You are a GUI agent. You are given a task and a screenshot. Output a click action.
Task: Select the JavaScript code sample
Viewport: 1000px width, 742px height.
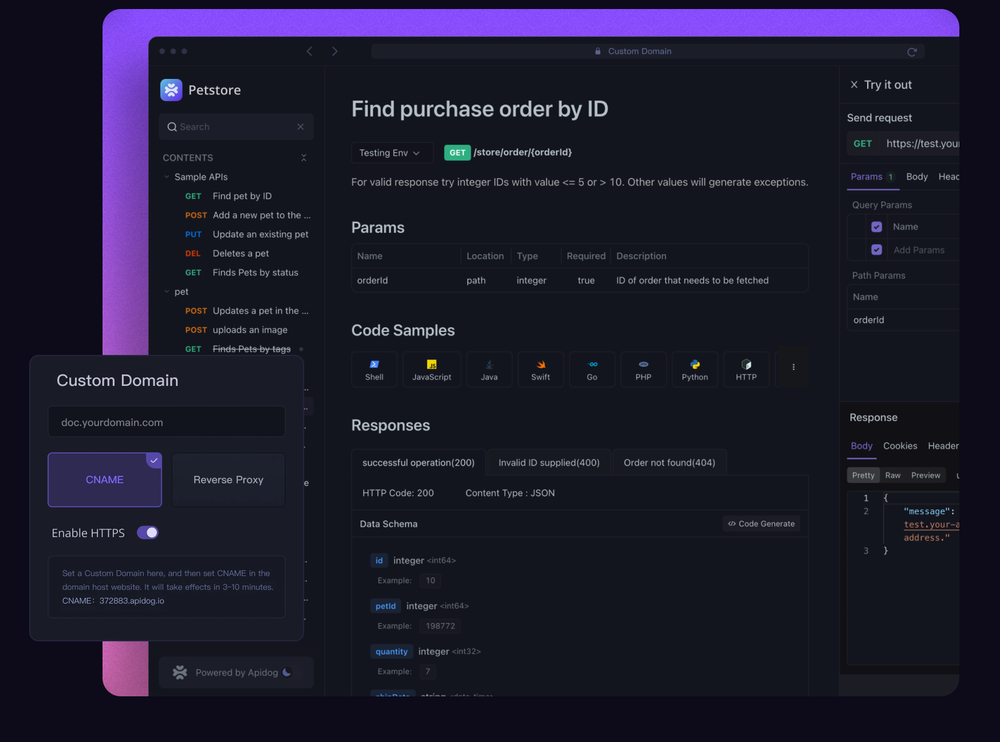432,369
